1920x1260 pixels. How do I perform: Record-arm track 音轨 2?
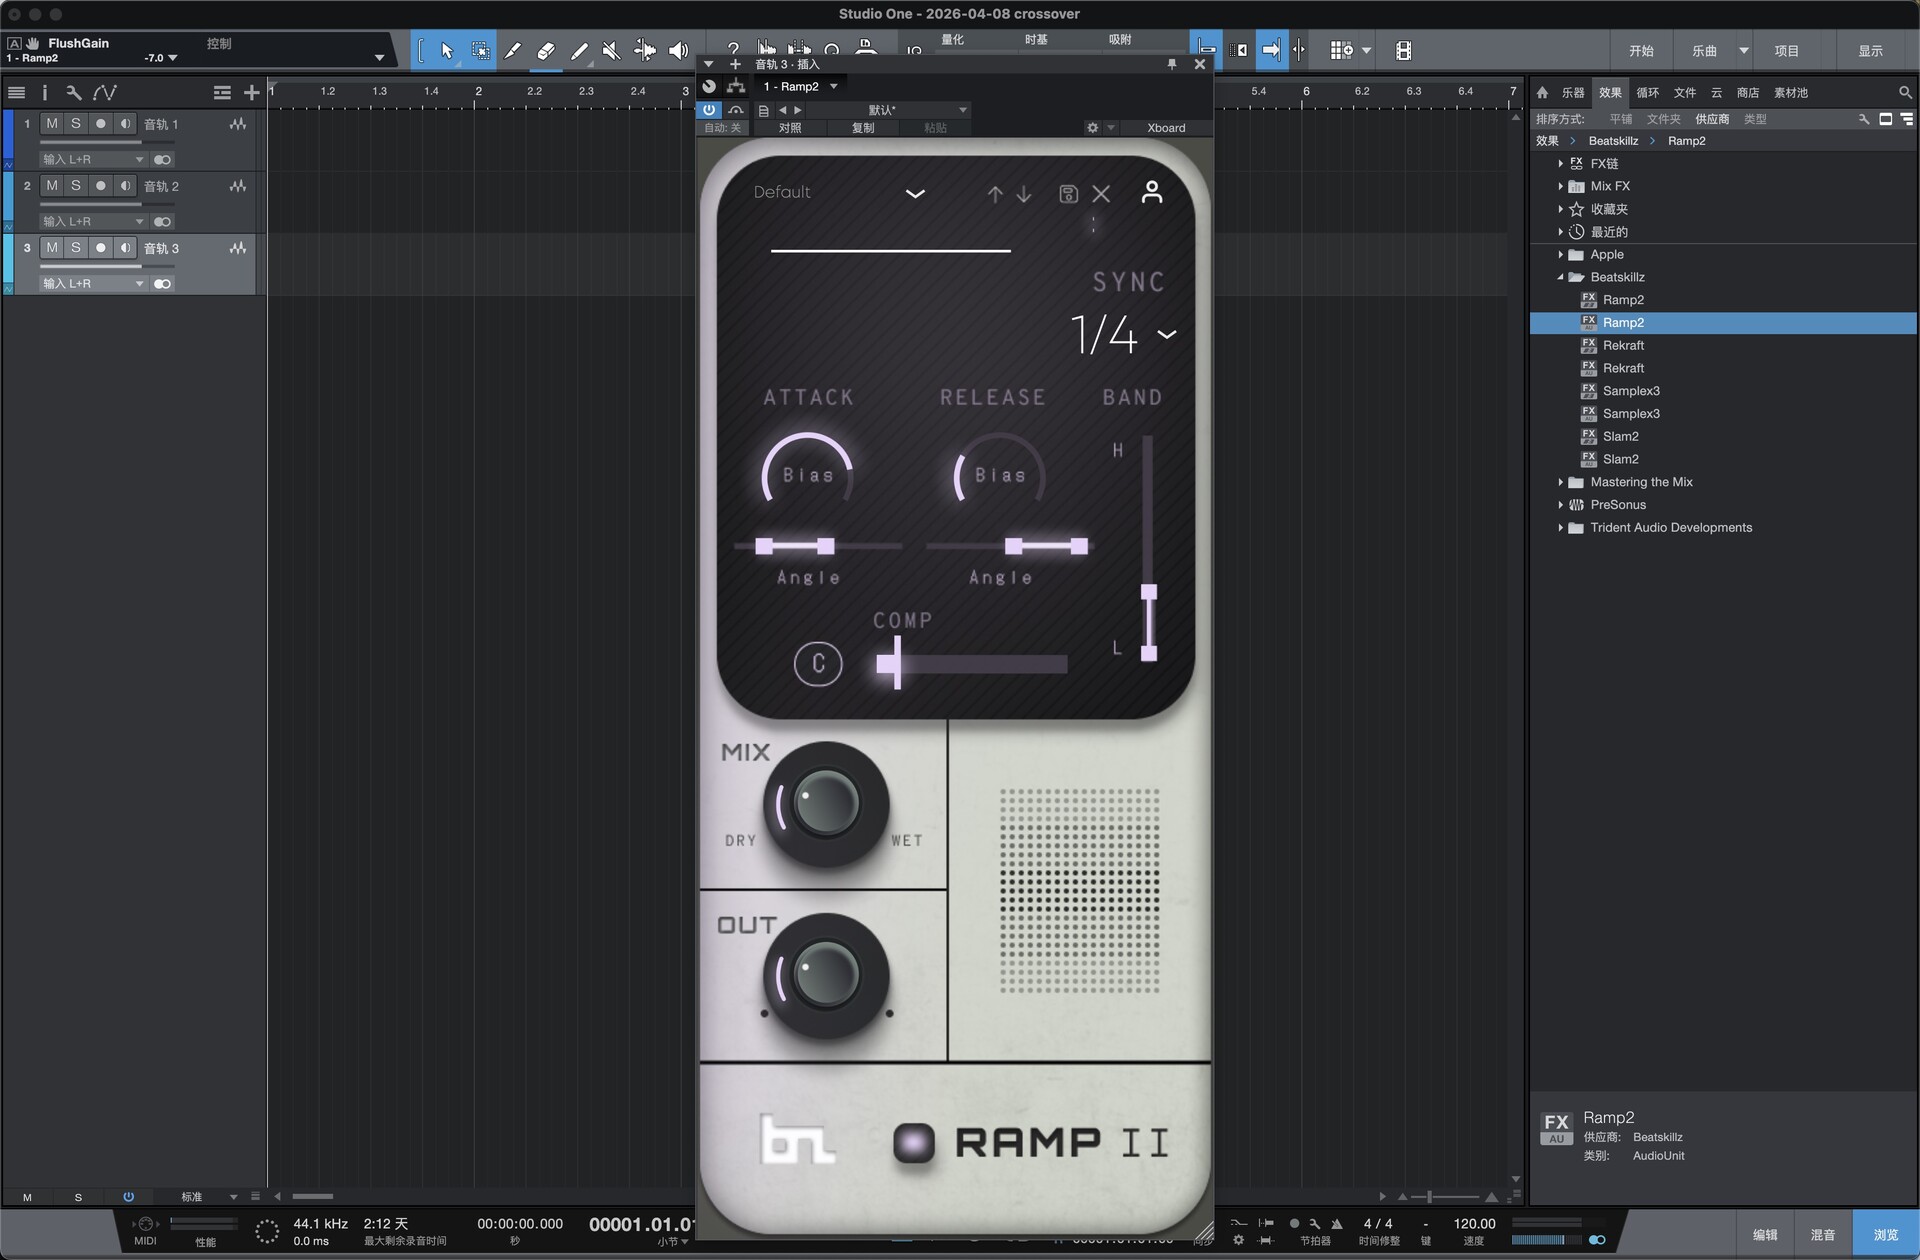[x=101, y=186]
